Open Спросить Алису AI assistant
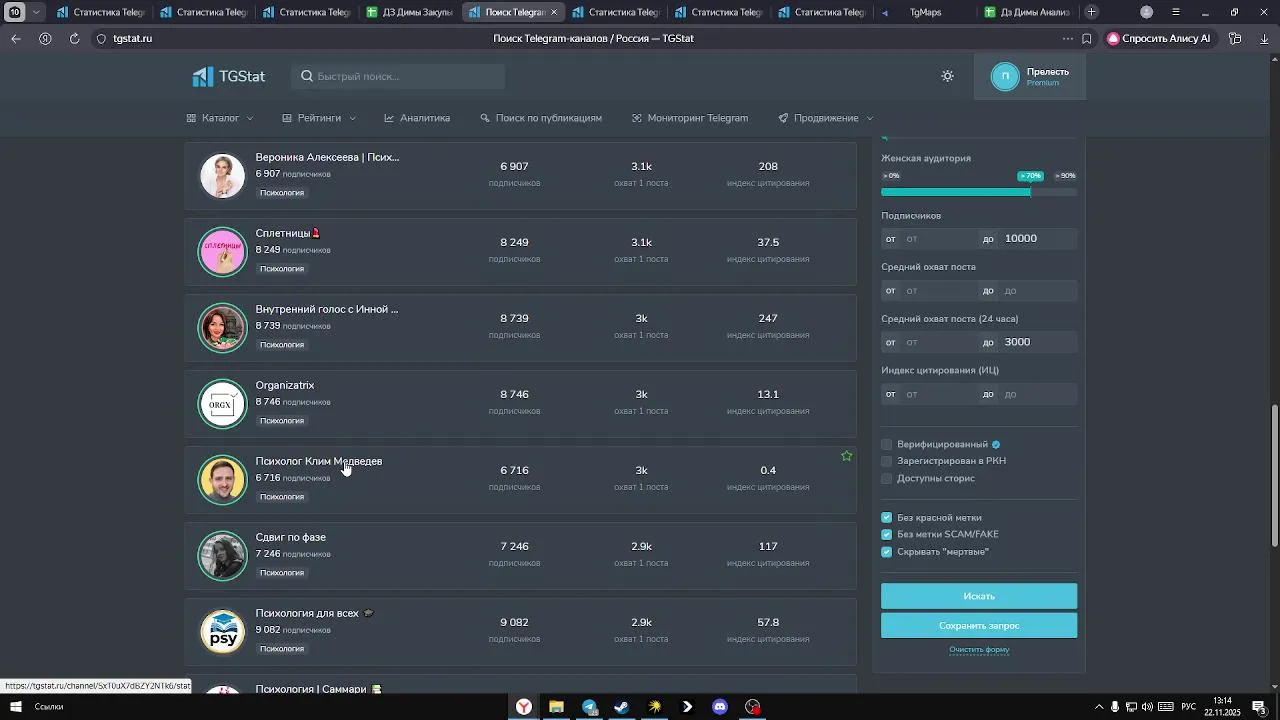Image resolution: width=1280 pixels, height=720 pixels. (1159, 39)
